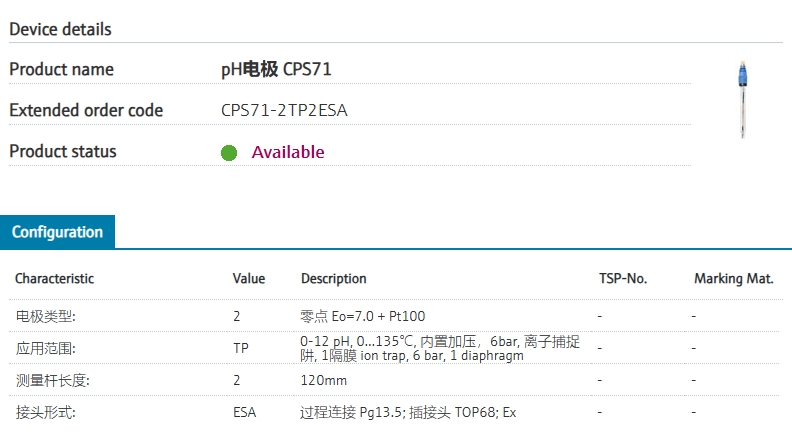Image resolution: width=792 pixels, height=437 pixels.
Task: Select the 接头形式 characteristic row label
Action: [x=46, y=412]
